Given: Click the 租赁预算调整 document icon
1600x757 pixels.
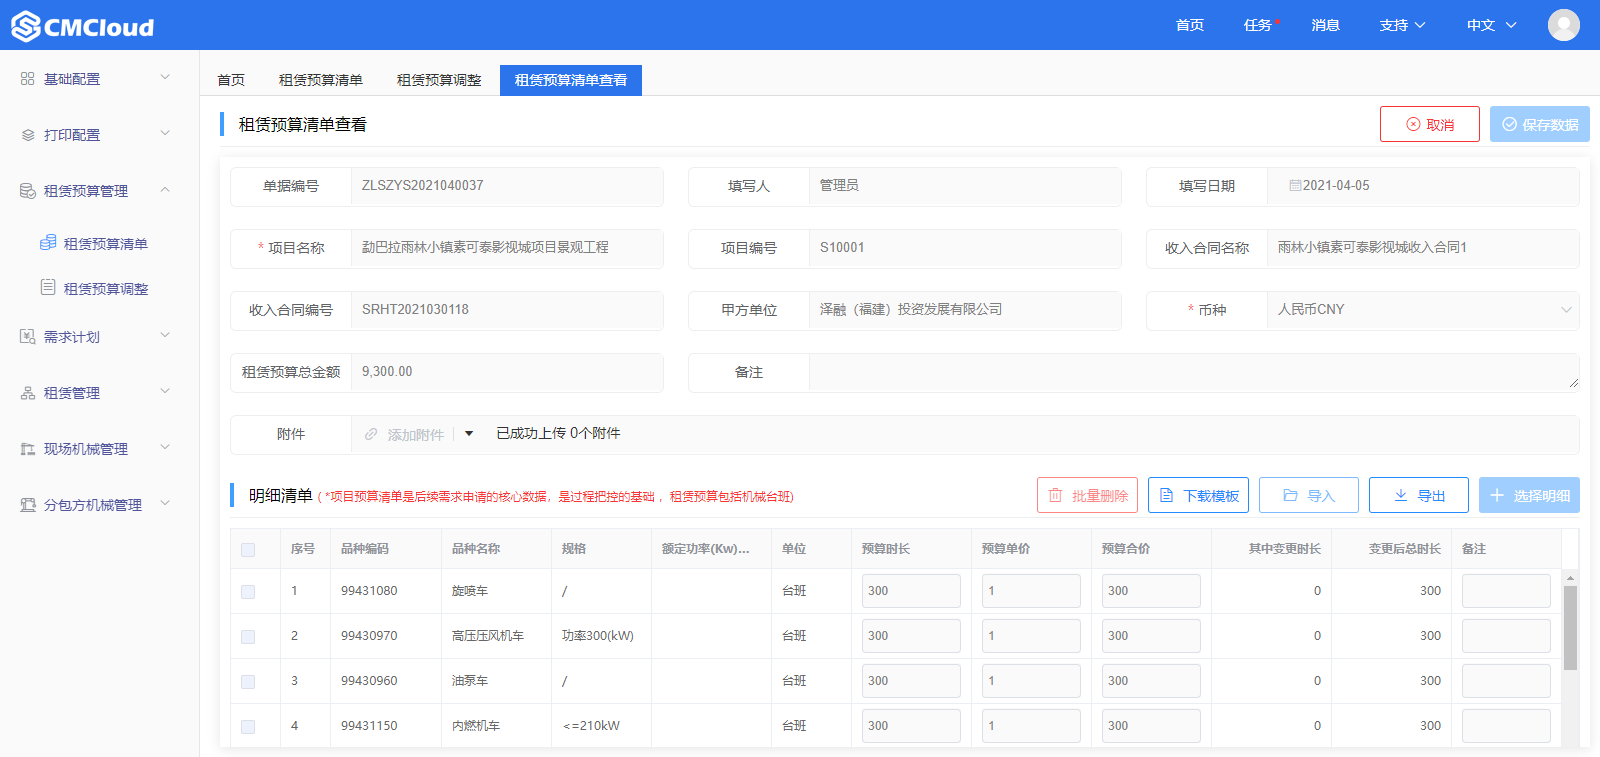Looking at the screenshot, I should point(48,287).
